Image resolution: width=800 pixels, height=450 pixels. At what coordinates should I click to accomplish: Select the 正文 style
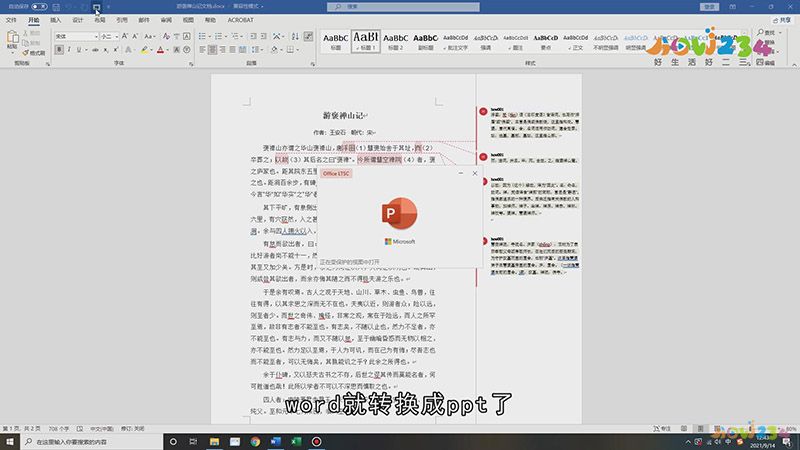(x=576, y=41)
